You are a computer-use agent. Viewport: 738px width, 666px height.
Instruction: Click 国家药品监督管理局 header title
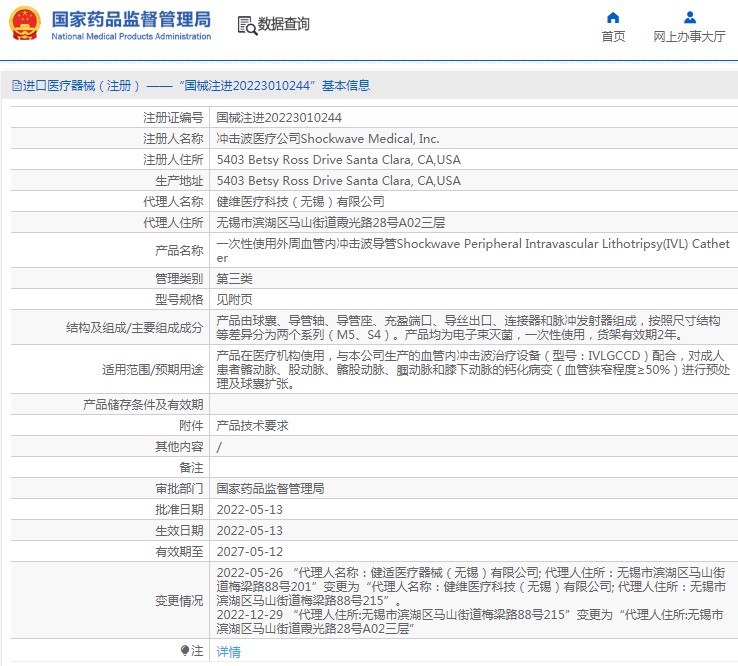click(x=131, y=19)
